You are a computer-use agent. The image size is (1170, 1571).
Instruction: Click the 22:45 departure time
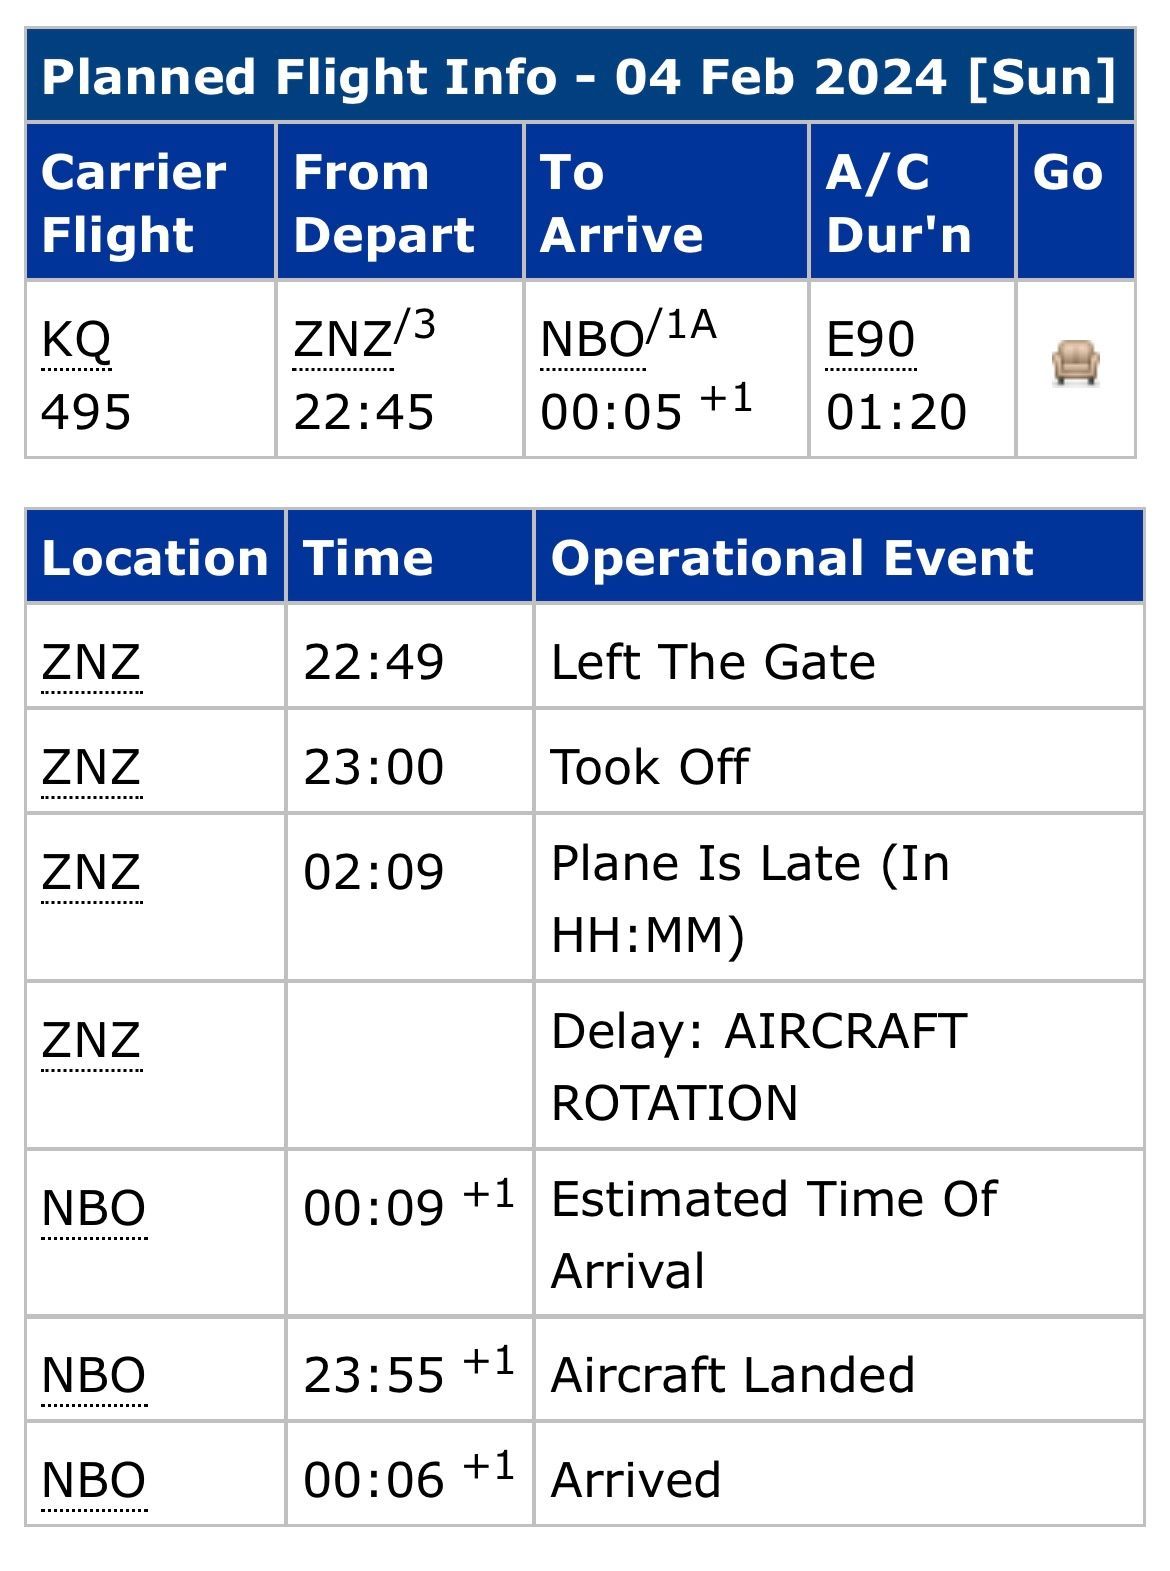[364, 412]
